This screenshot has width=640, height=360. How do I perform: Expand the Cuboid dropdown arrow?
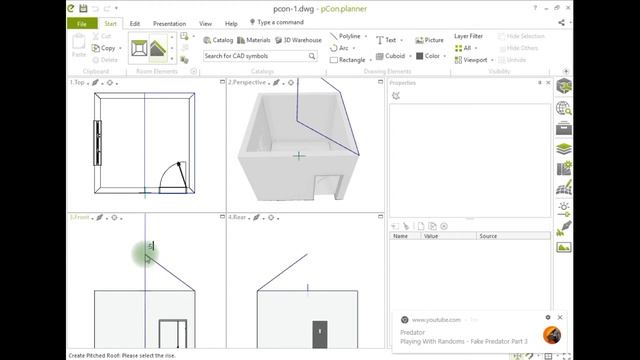(x=410, y=56)
